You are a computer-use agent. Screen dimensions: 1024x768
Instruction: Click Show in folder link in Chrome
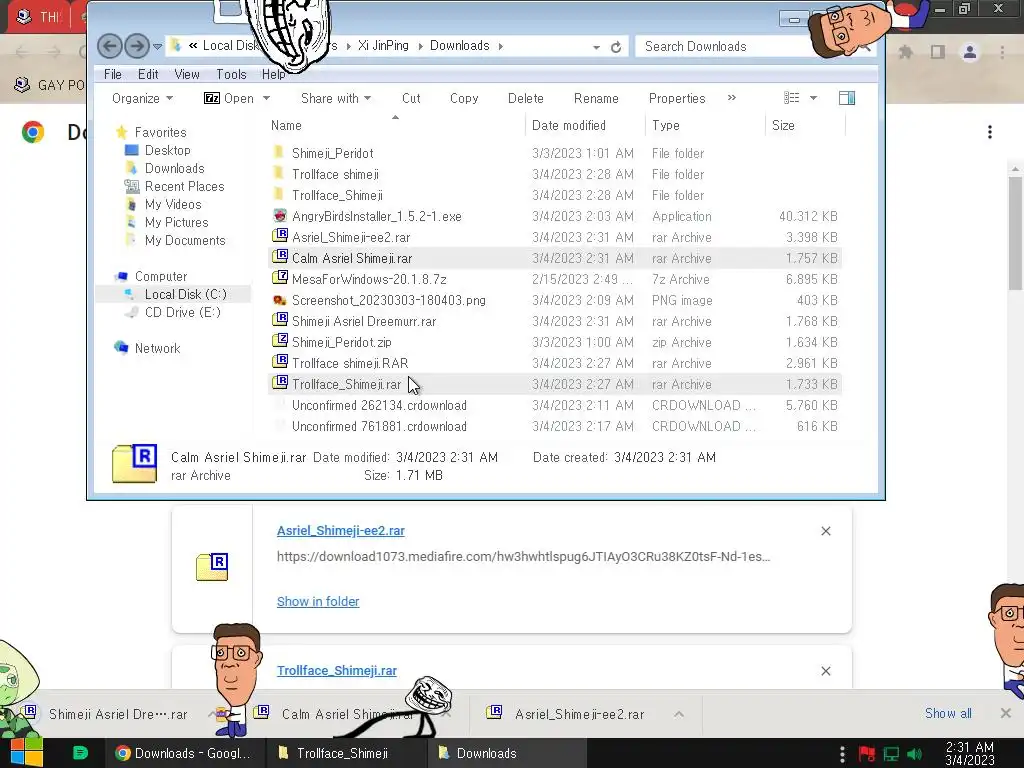click(x=317, y=601)
